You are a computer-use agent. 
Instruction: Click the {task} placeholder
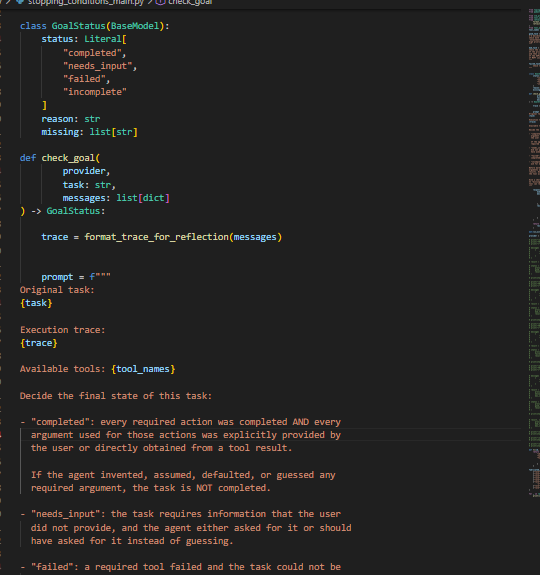point(36,303)
